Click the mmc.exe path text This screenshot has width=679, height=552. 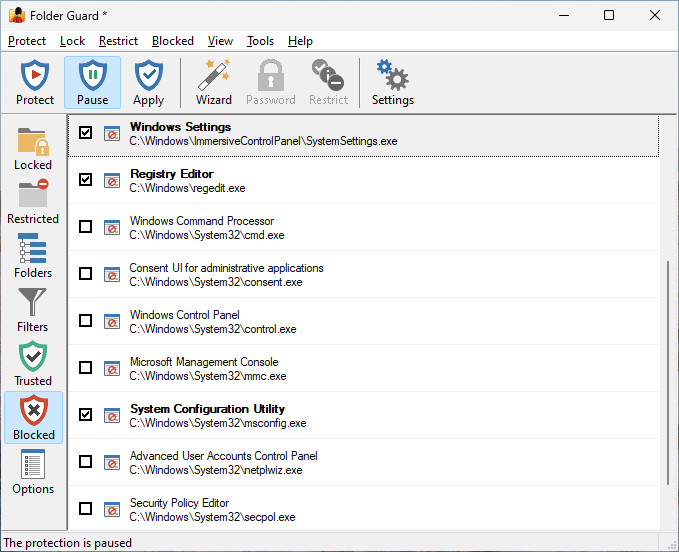[208, 376]
